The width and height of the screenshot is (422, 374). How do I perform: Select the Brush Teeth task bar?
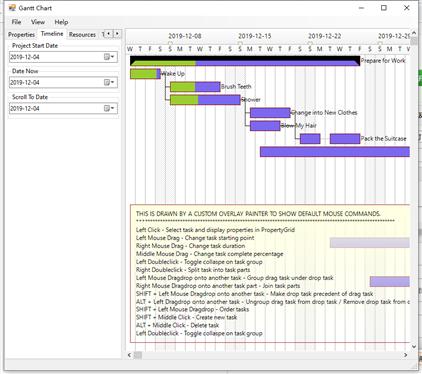click(x=195, y=87)
